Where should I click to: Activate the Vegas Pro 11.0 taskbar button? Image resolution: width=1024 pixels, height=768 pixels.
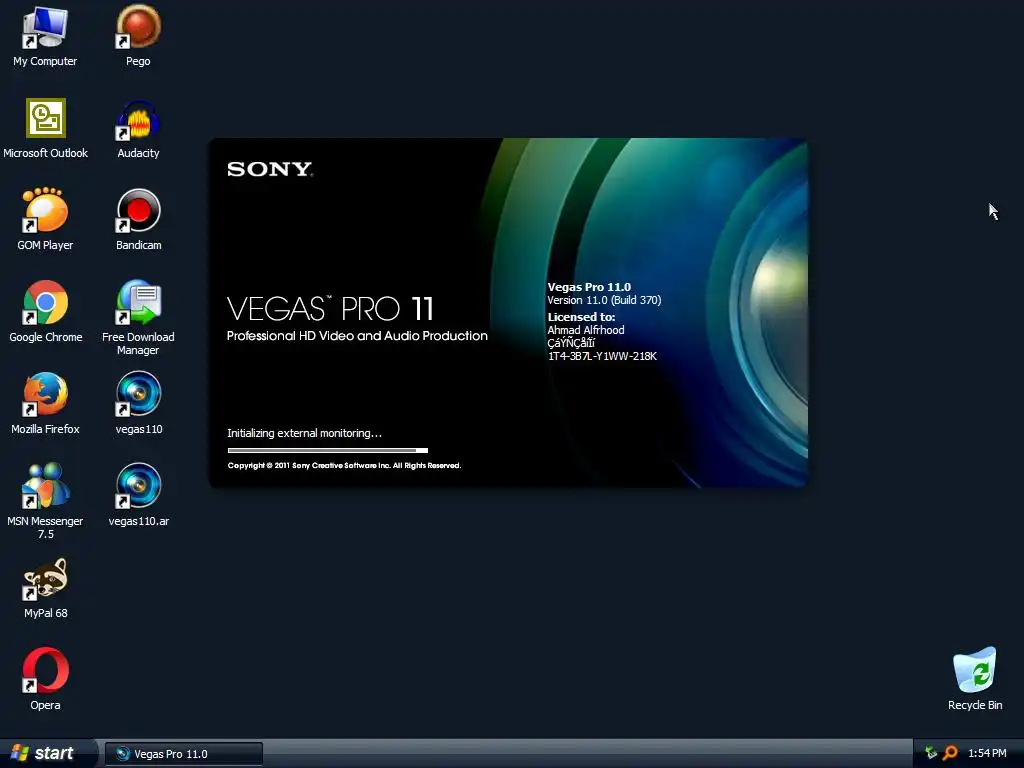point(184,754)
